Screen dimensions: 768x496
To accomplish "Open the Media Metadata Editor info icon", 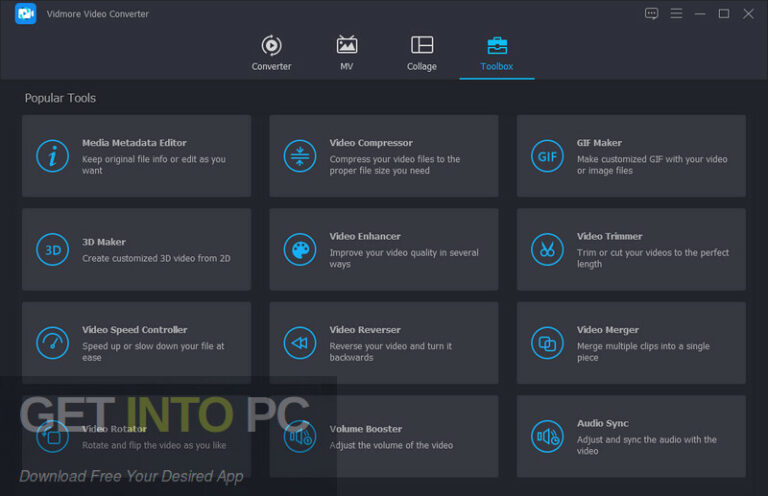I will point(52,156).
